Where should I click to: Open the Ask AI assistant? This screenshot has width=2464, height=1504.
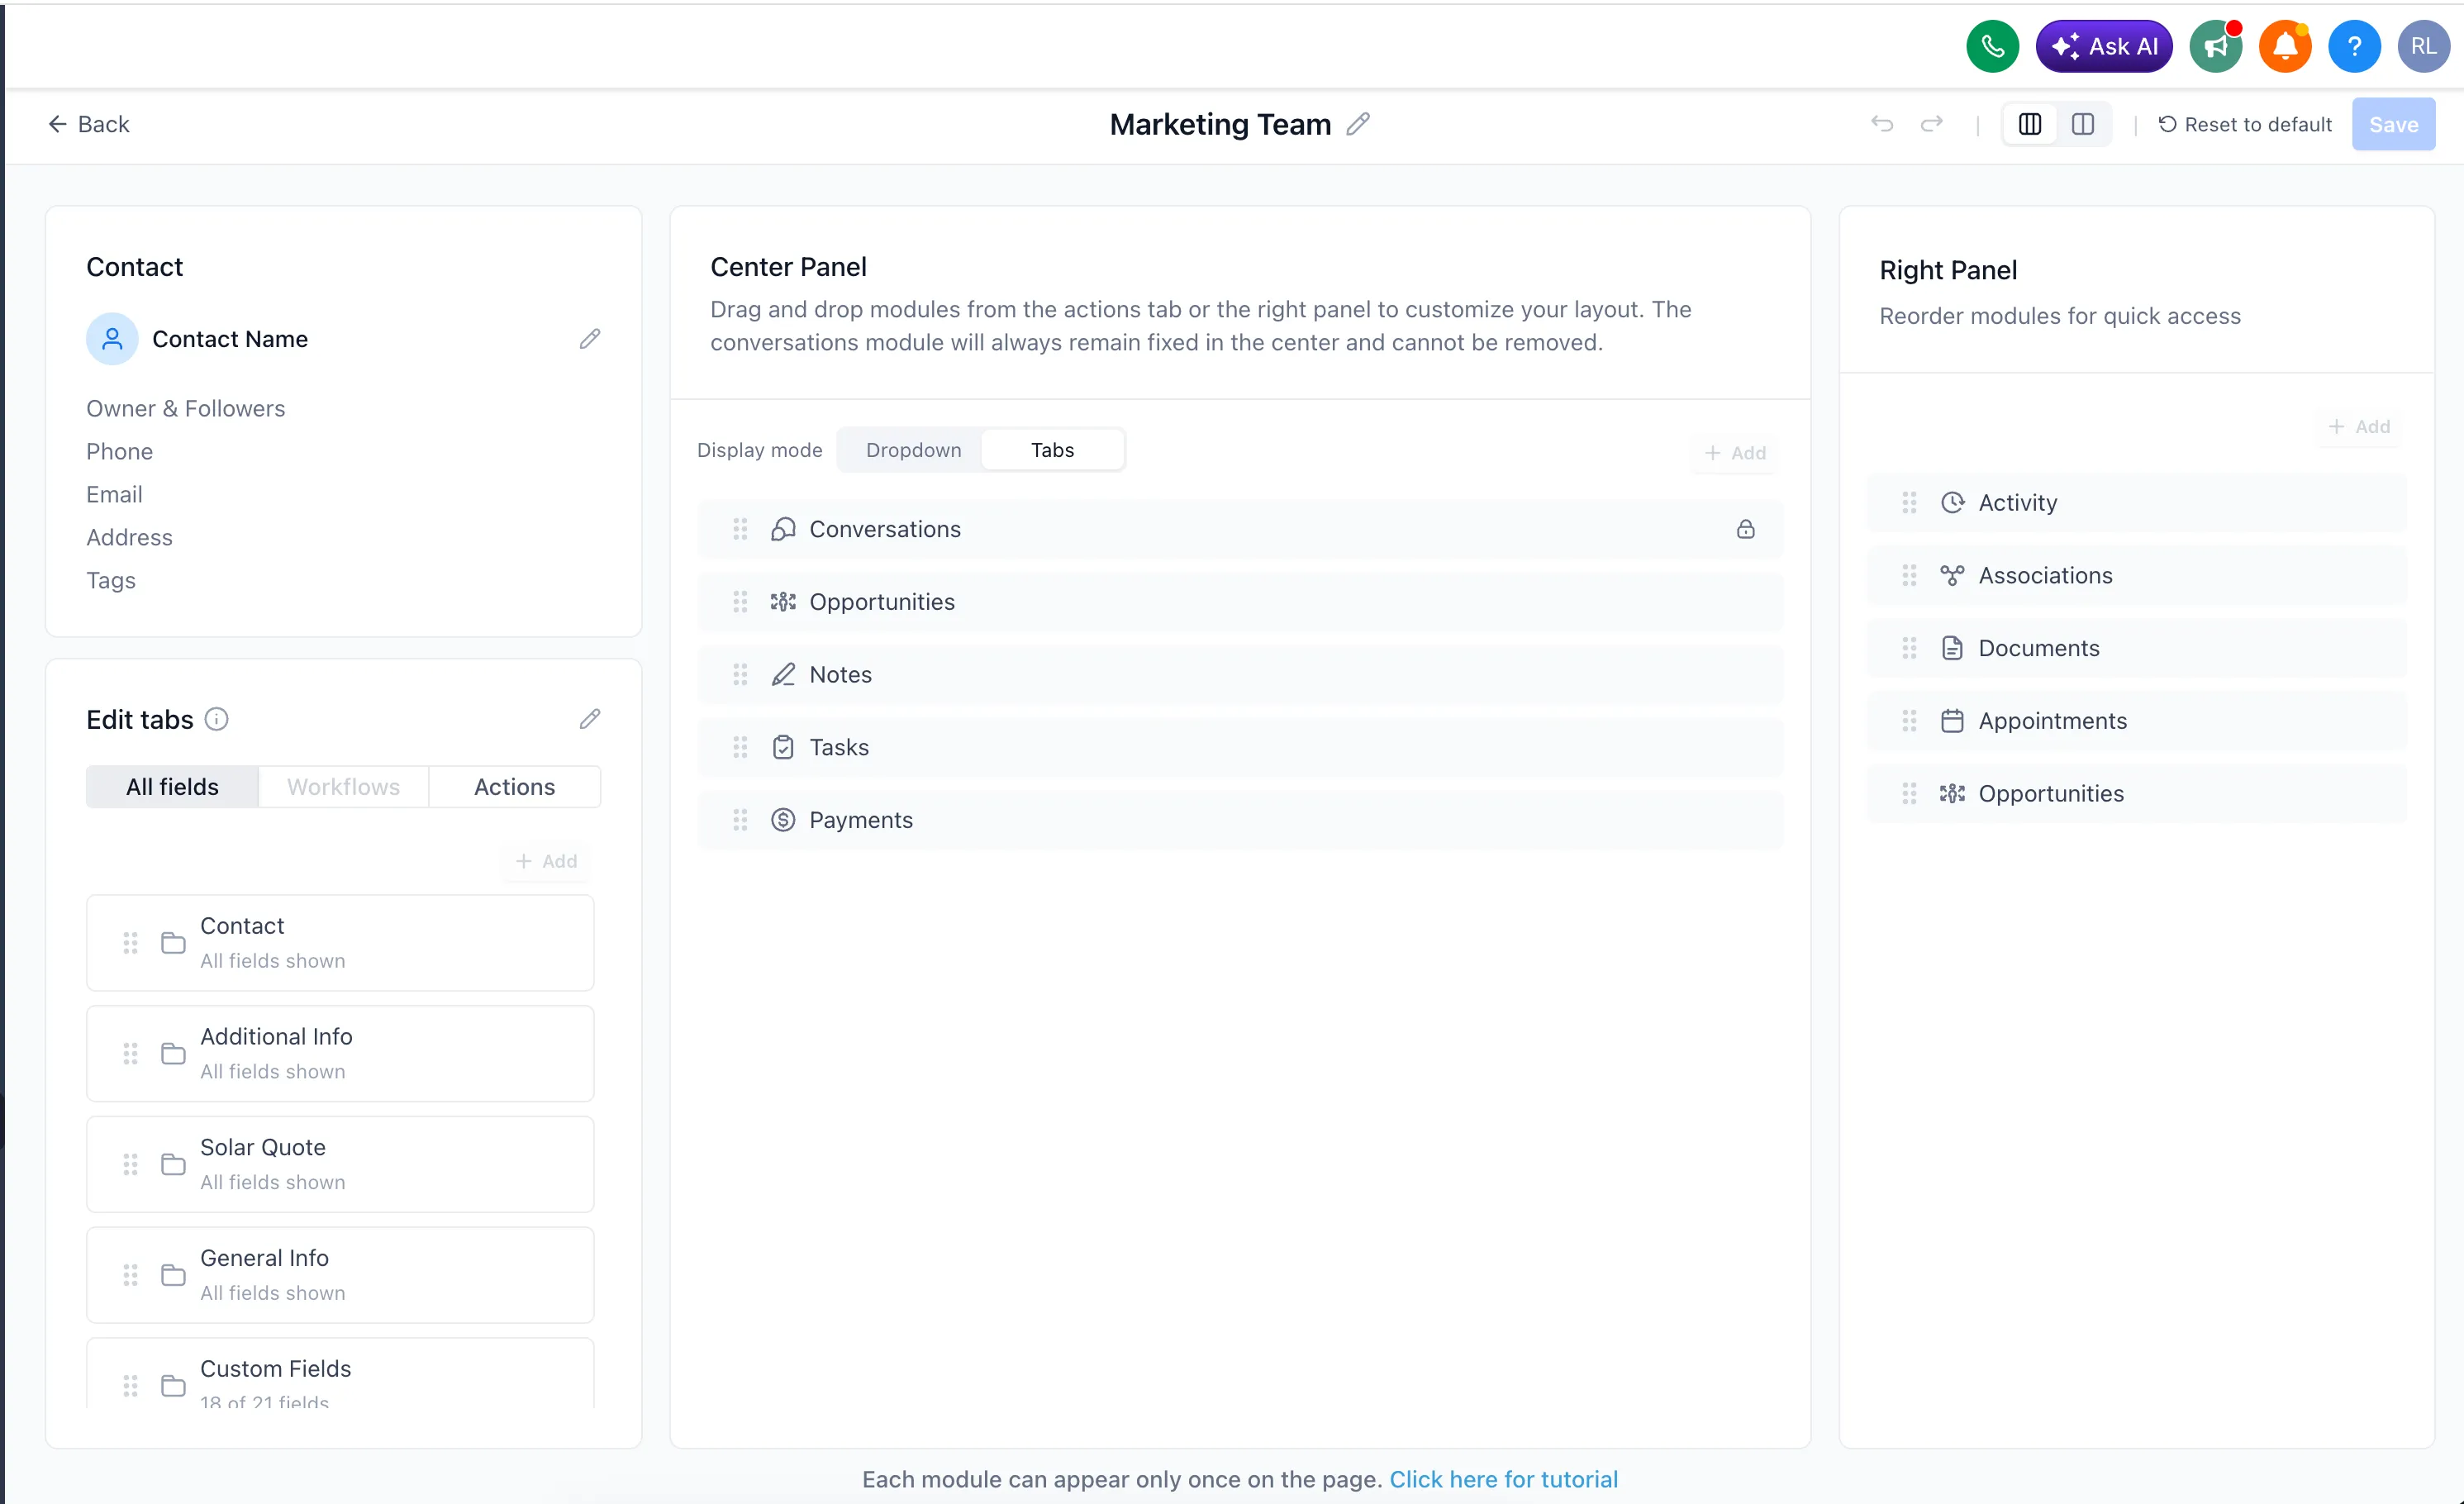[x=2104, y=46]
